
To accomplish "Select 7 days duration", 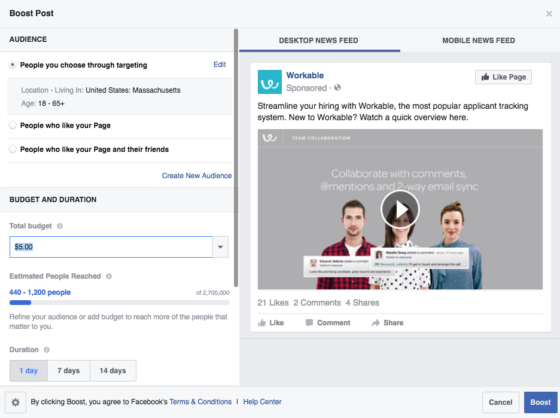I will (69, 371).
